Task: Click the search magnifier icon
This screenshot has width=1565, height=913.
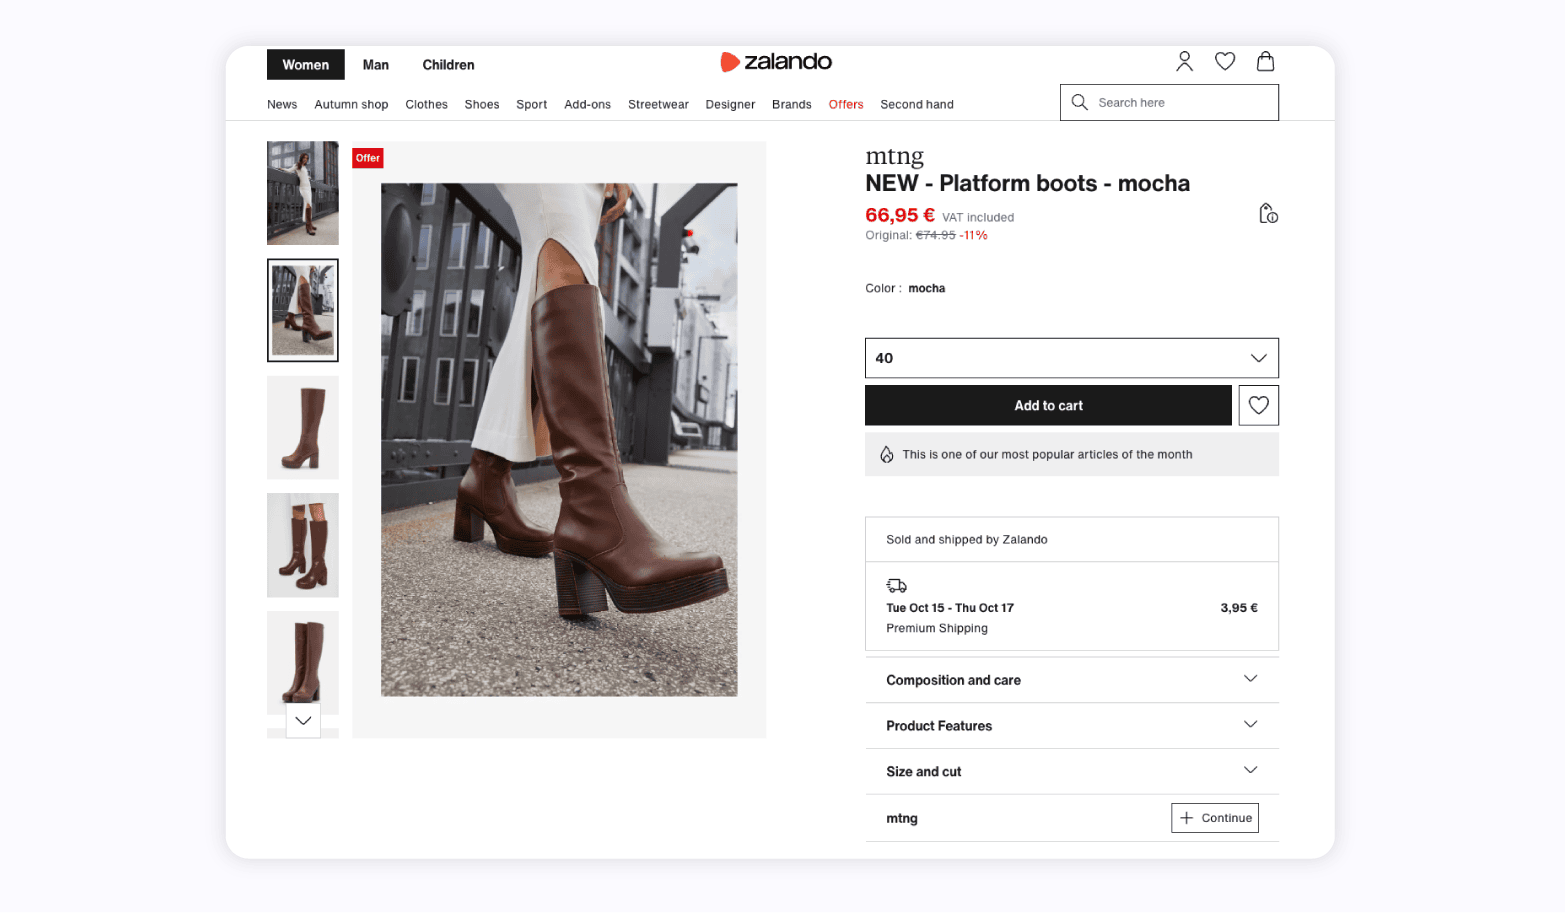Action: point(1079,102)
